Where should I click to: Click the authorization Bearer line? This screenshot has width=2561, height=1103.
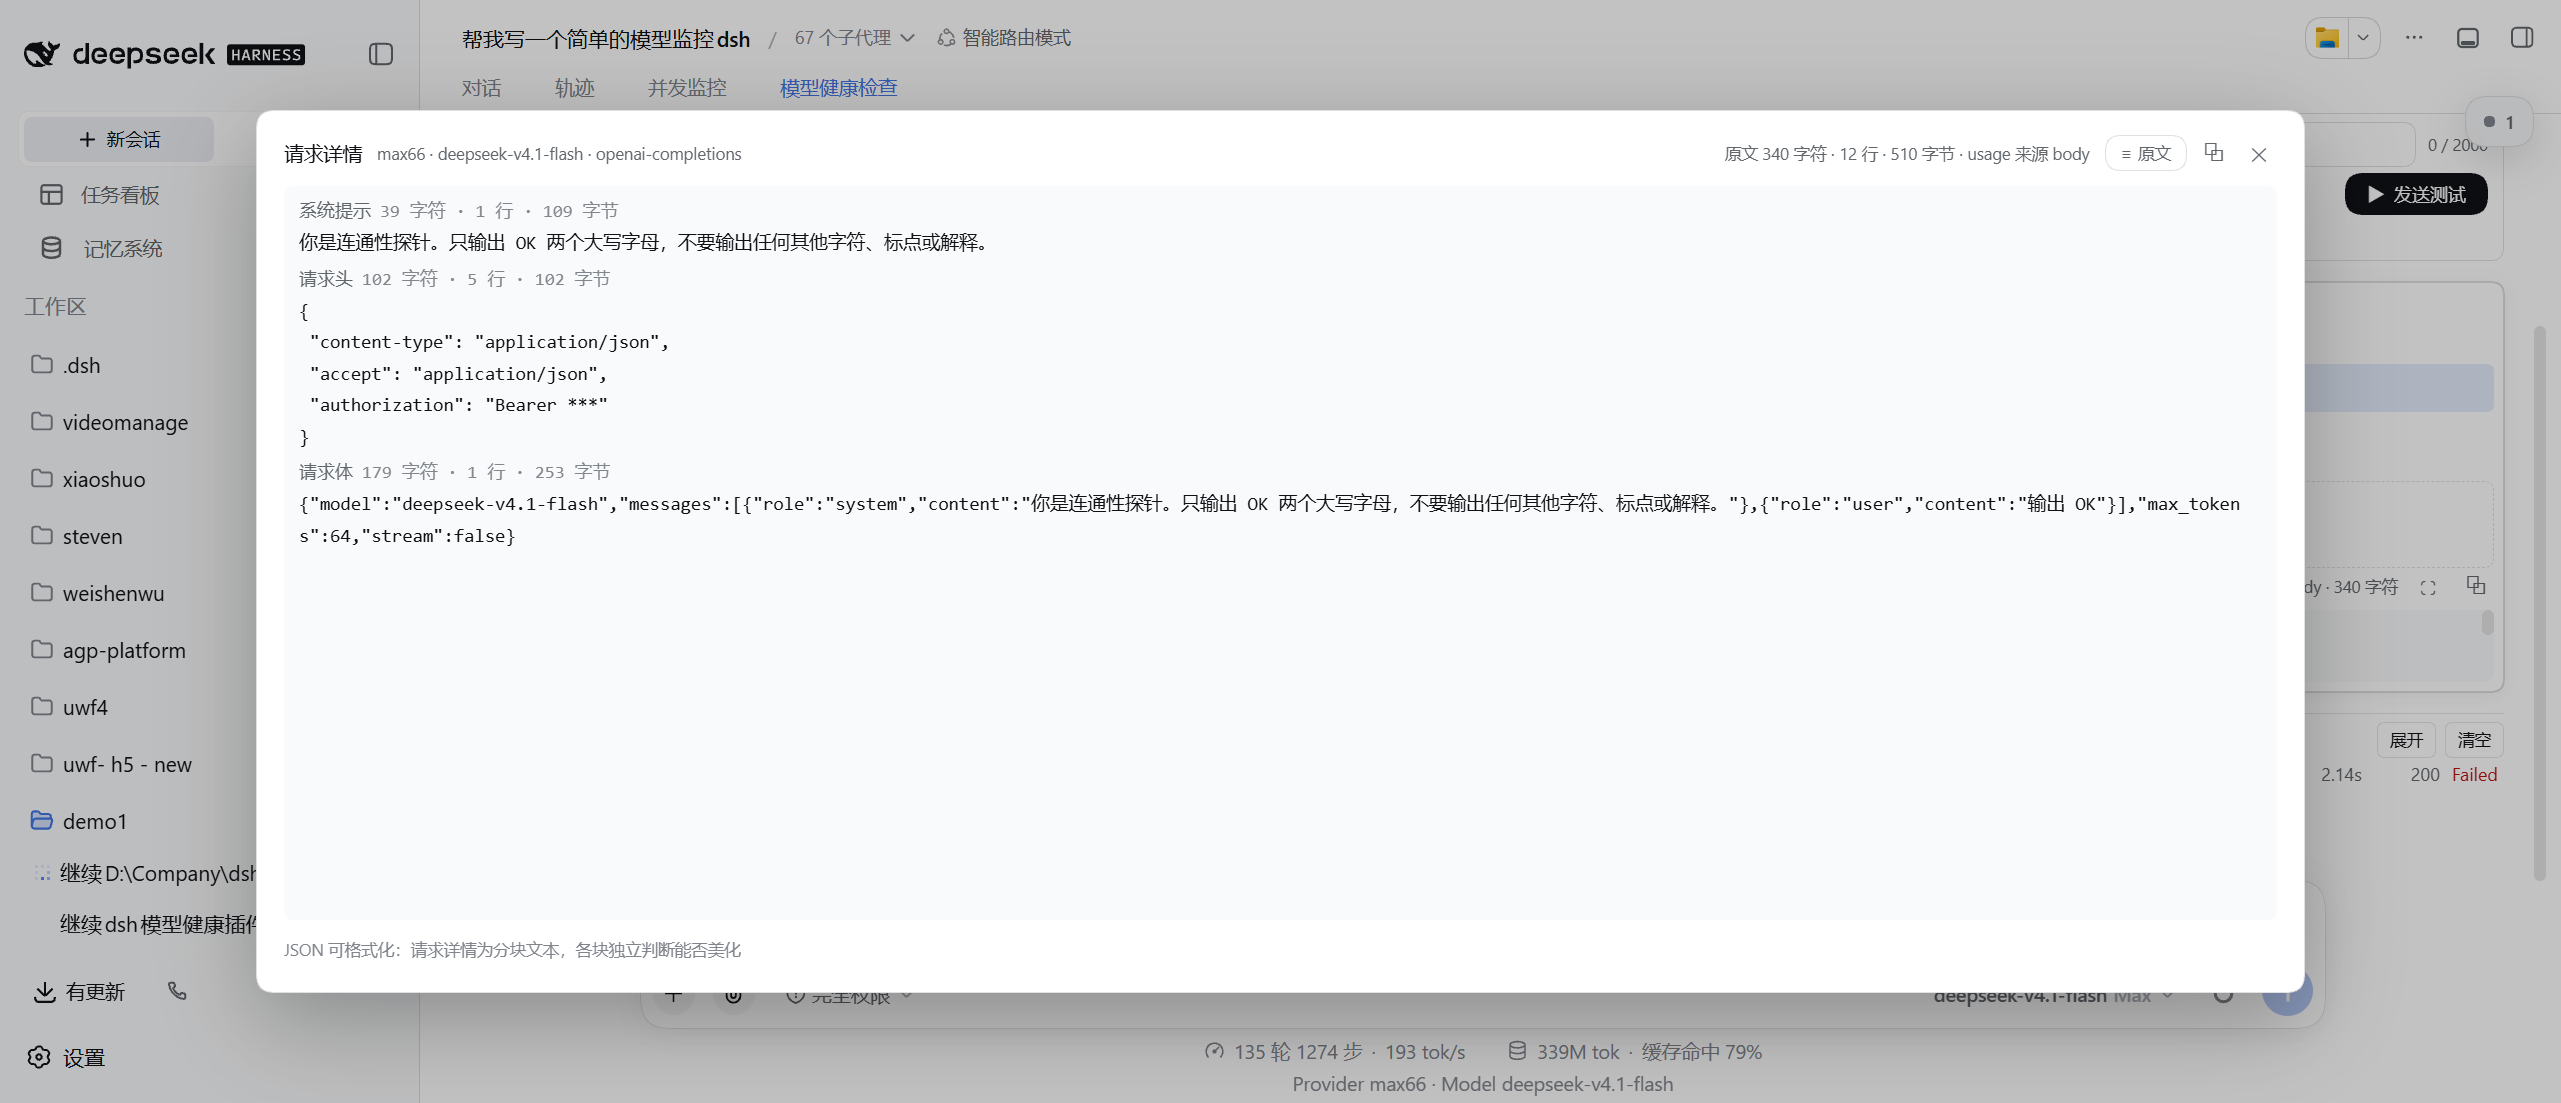[458, 405]
